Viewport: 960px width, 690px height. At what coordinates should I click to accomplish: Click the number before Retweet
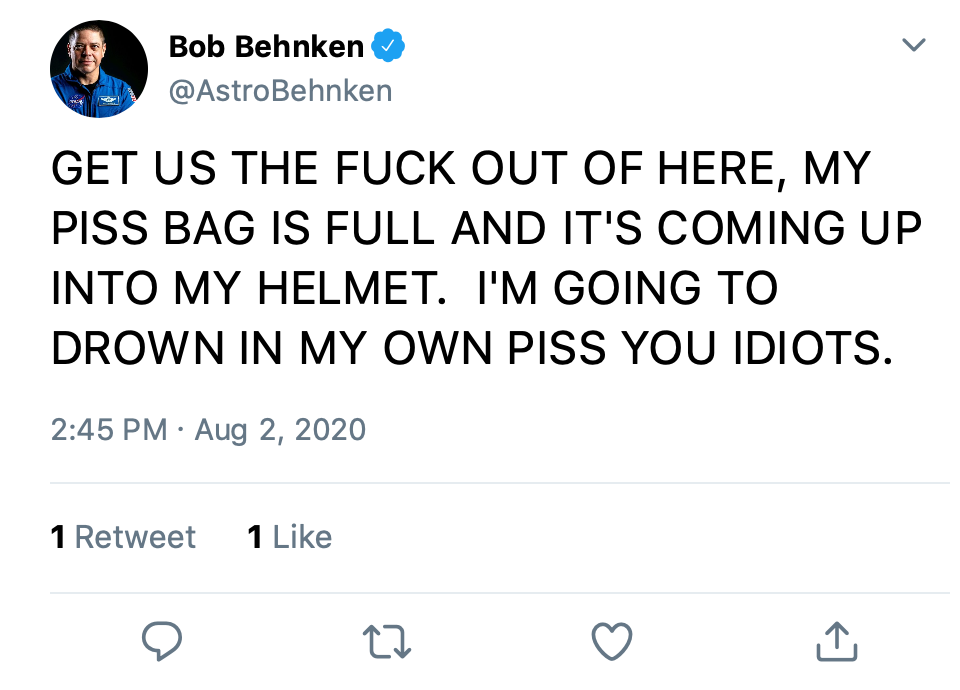pyautogui.click(x=59, y=537)
